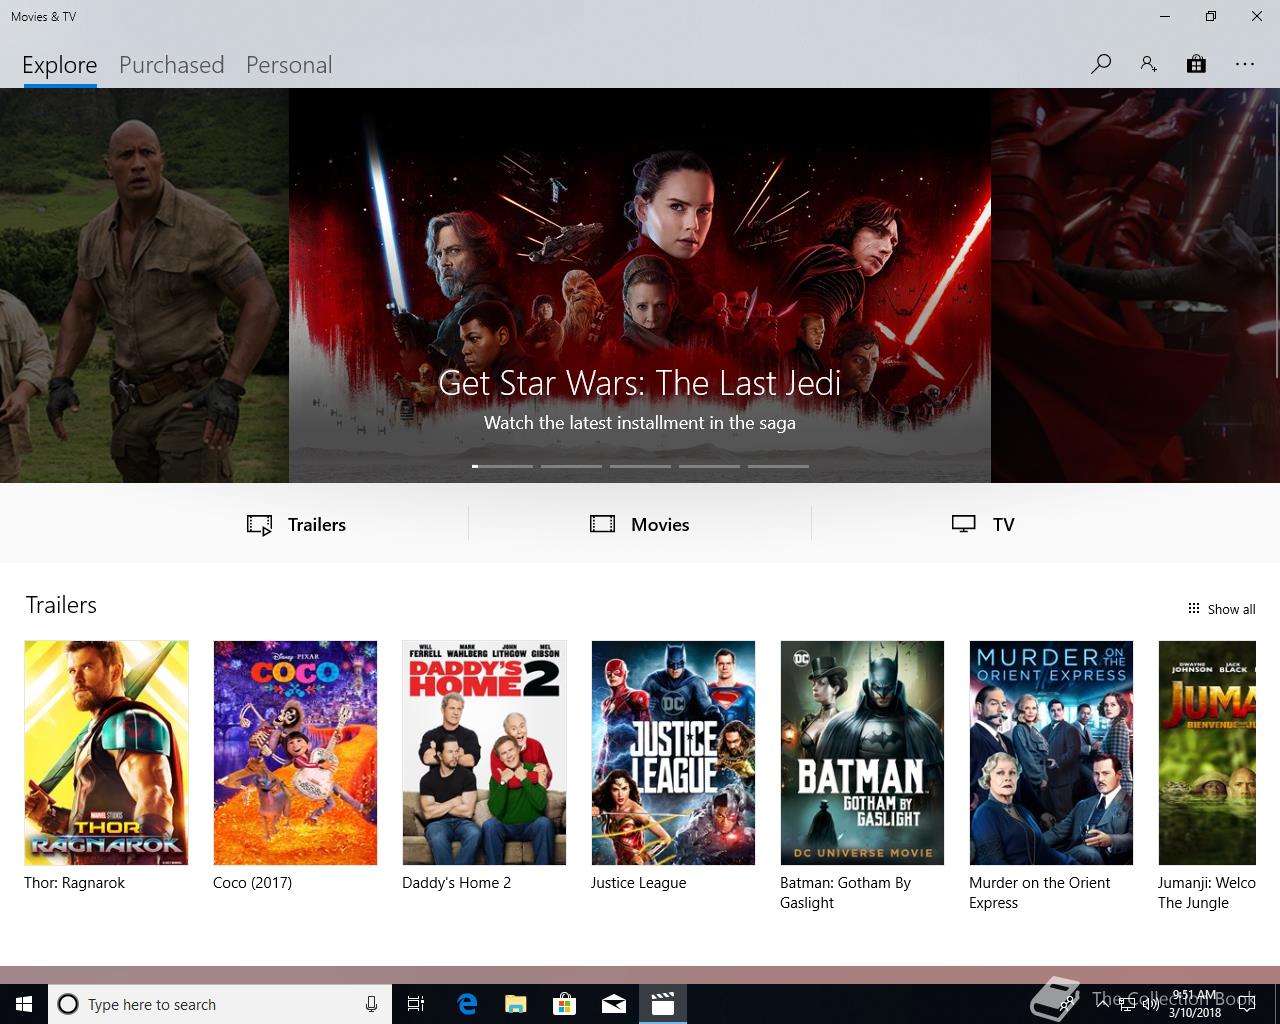The width and height of the screenshot is (1280, 1024).
Task: Click the Daddy's Home 2 title text
Action: pos(456,883)
